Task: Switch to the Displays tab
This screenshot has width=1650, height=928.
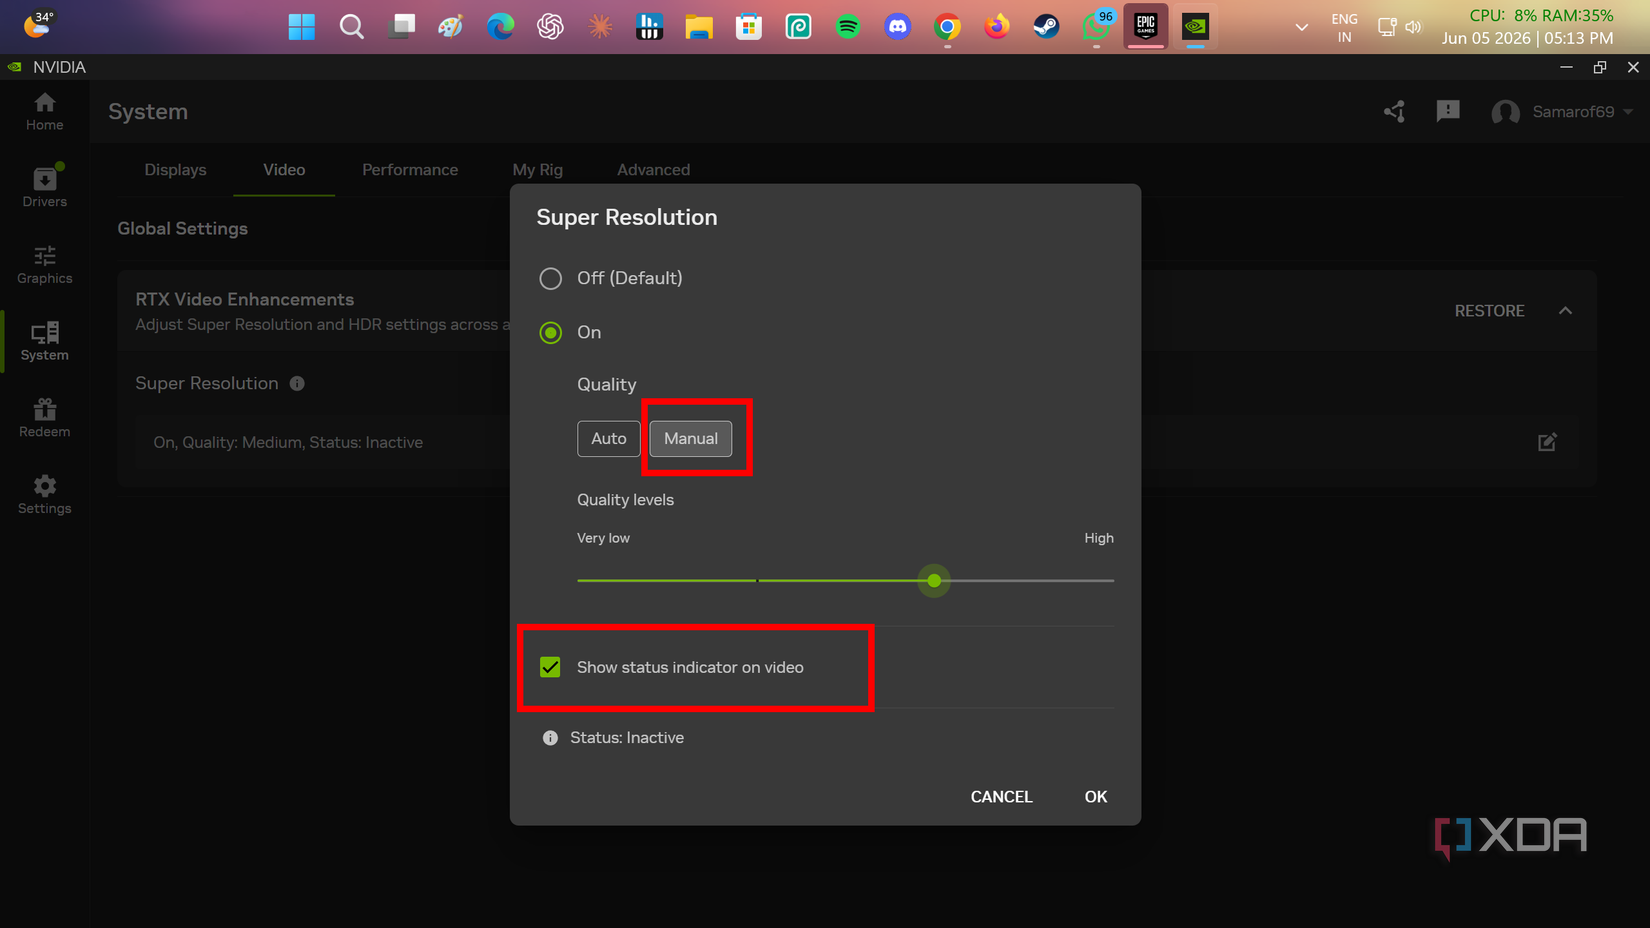Action: click(x=175, y=169)
